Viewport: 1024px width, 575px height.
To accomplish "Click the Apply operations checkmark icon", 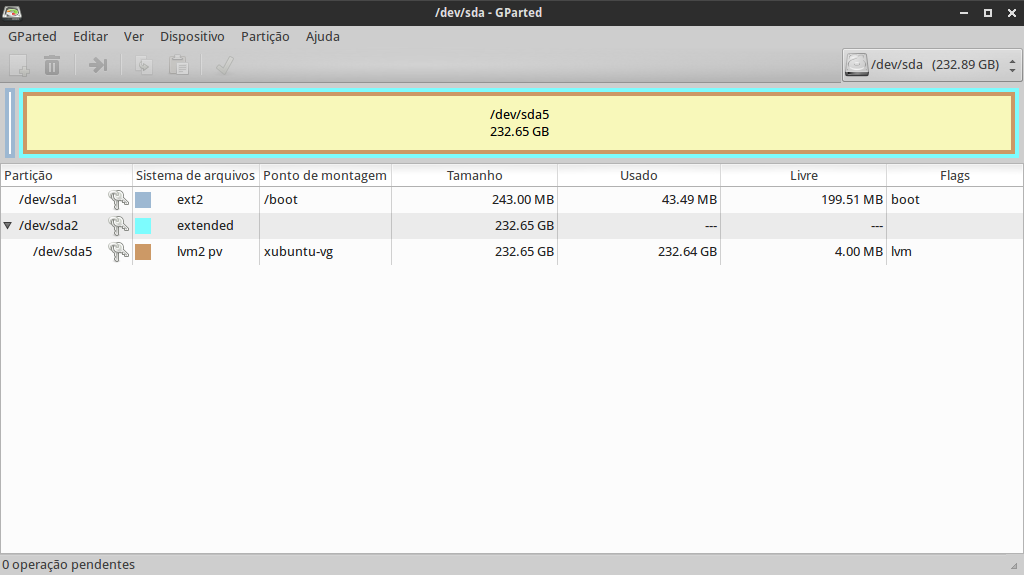I will click(225, 65).
